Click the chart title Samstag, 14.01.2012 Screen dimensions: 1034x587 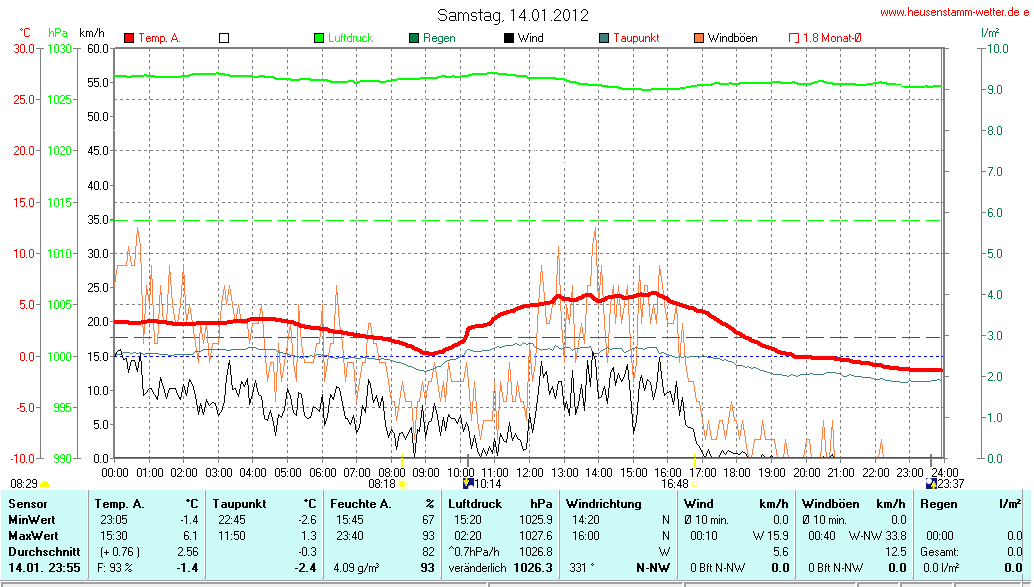point(513,15)
